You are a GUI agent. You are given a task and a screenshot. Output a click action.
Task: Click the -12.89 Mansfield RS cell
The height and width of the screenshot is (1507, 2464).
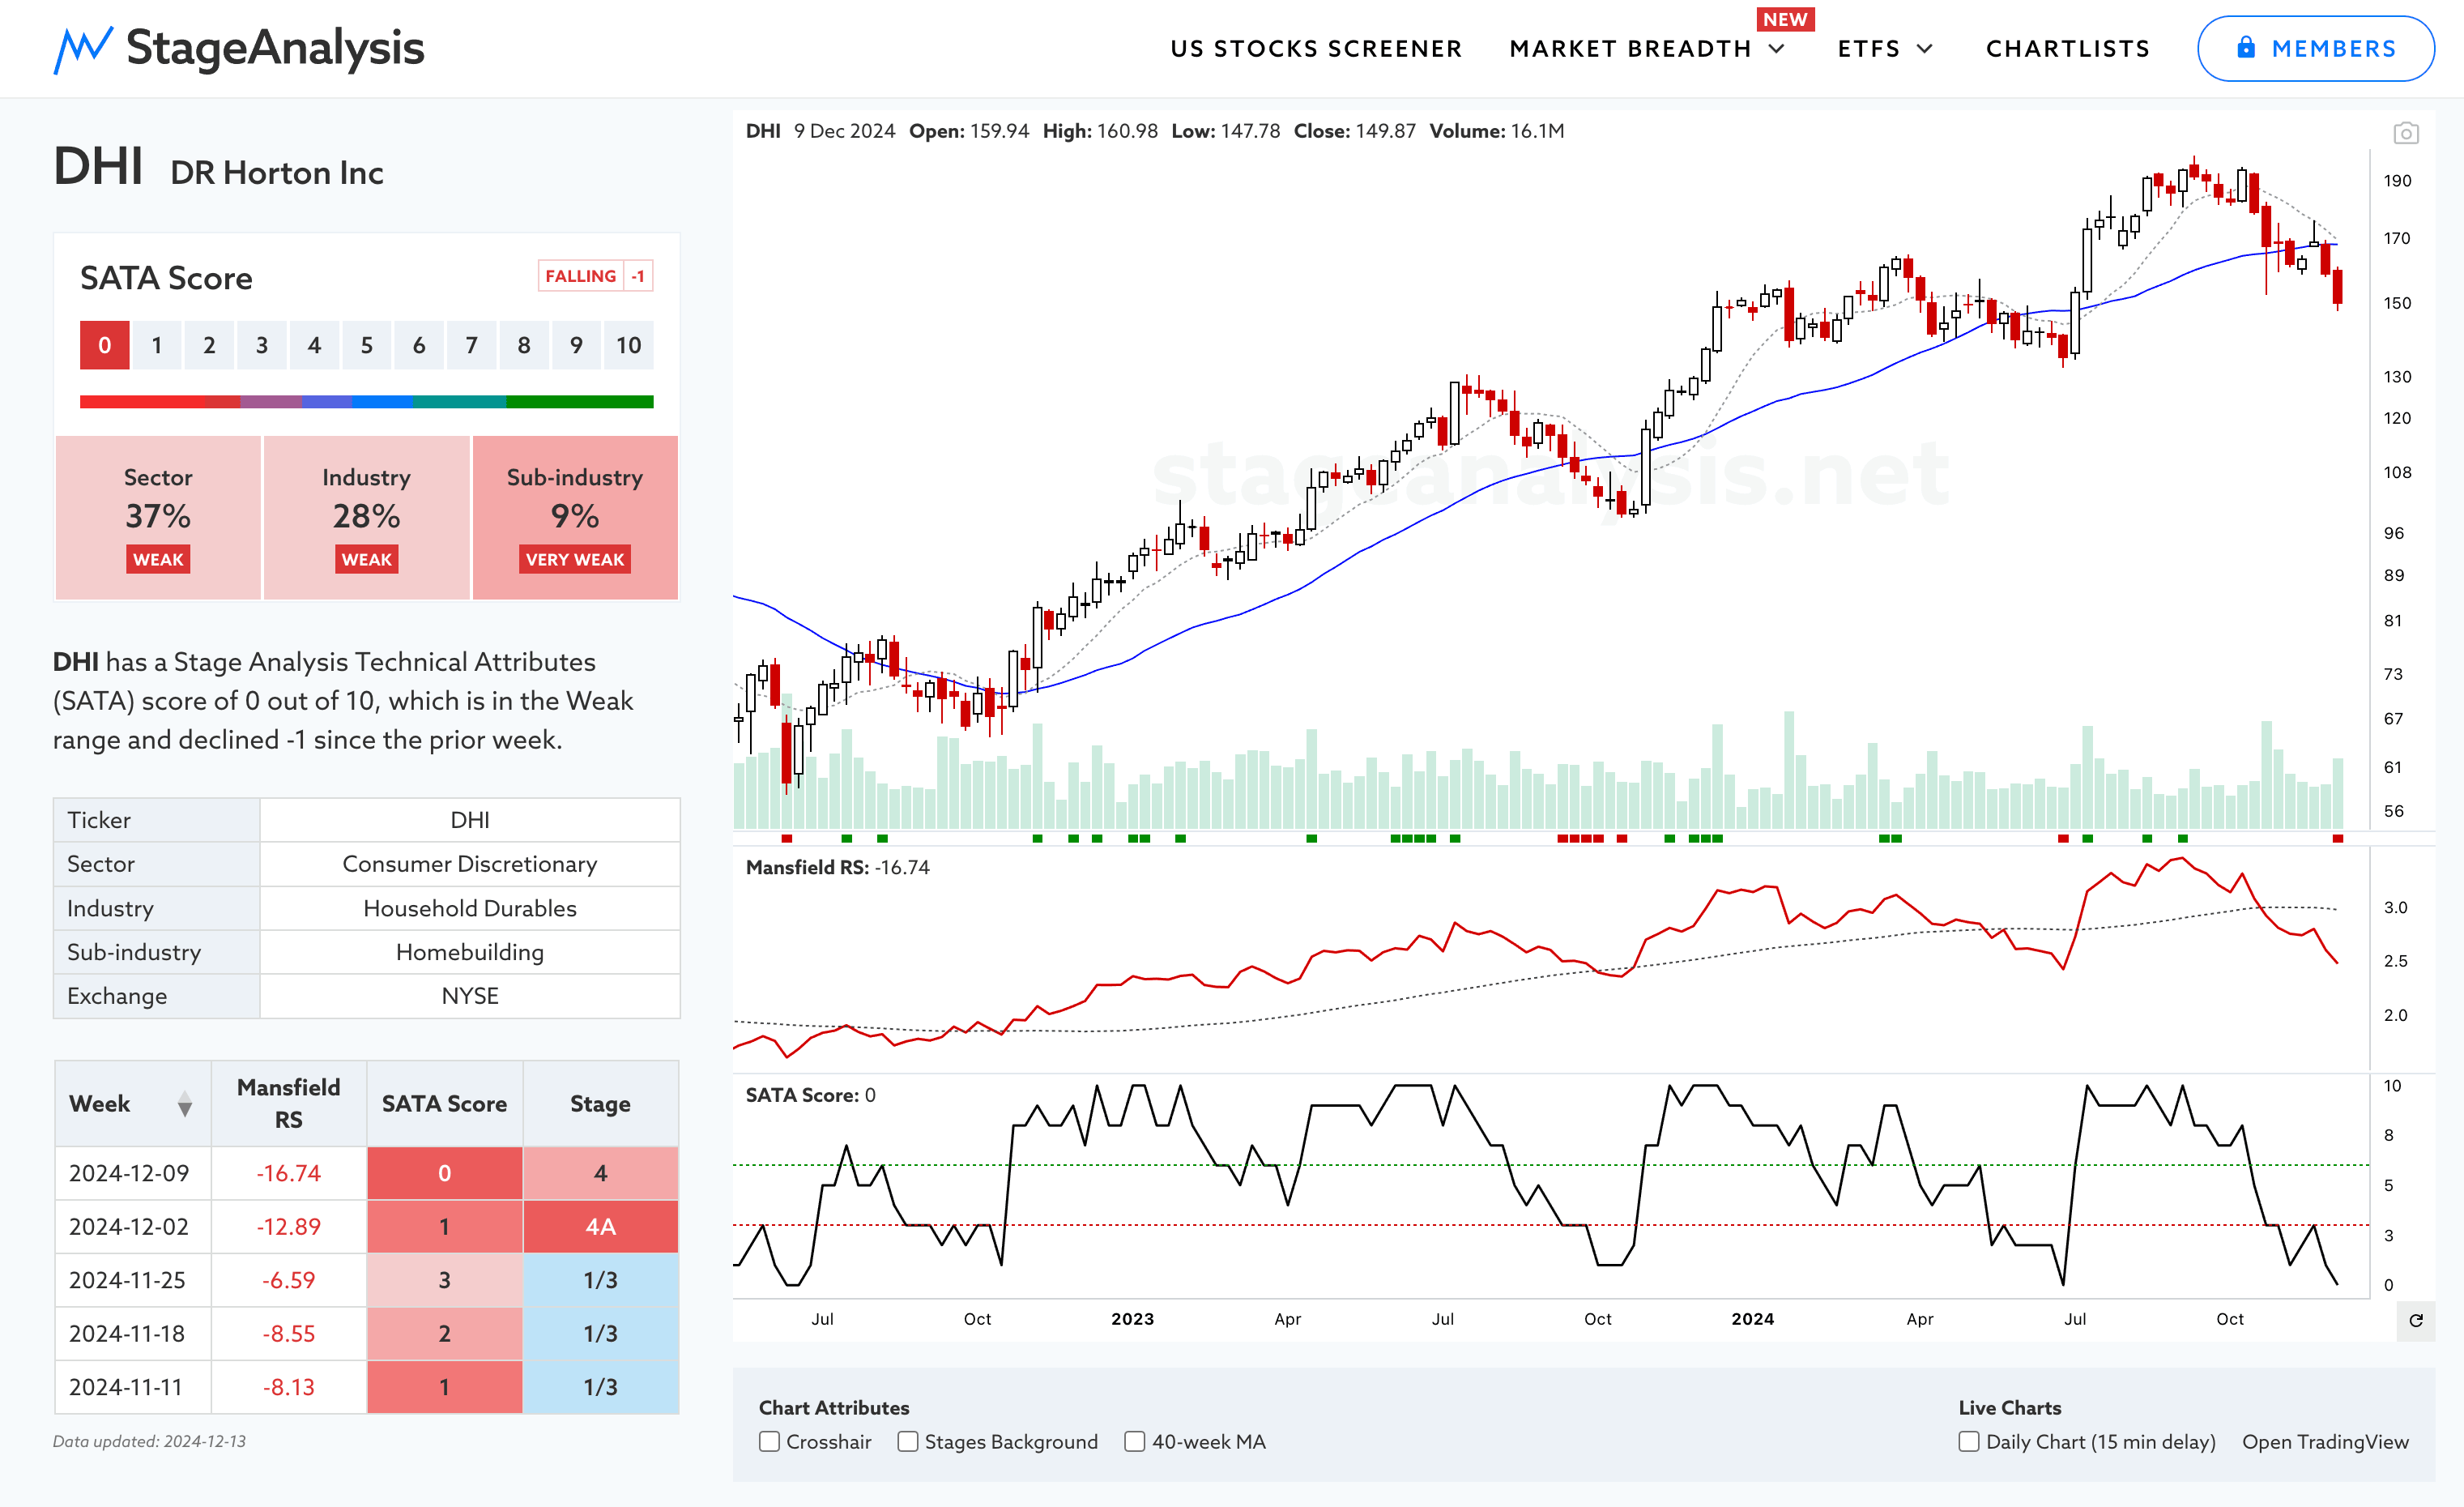(x=289, y=1227)
